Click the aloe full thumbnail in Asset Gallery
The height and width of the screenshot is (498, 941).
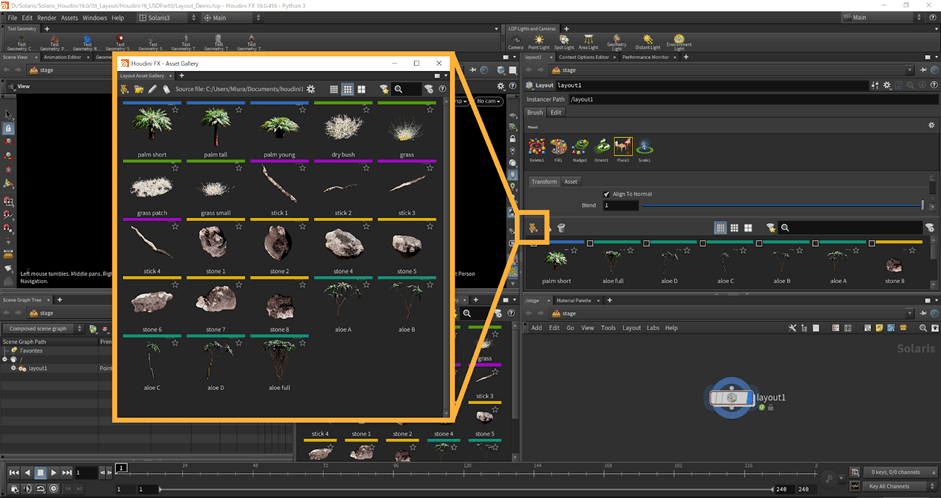279,360
